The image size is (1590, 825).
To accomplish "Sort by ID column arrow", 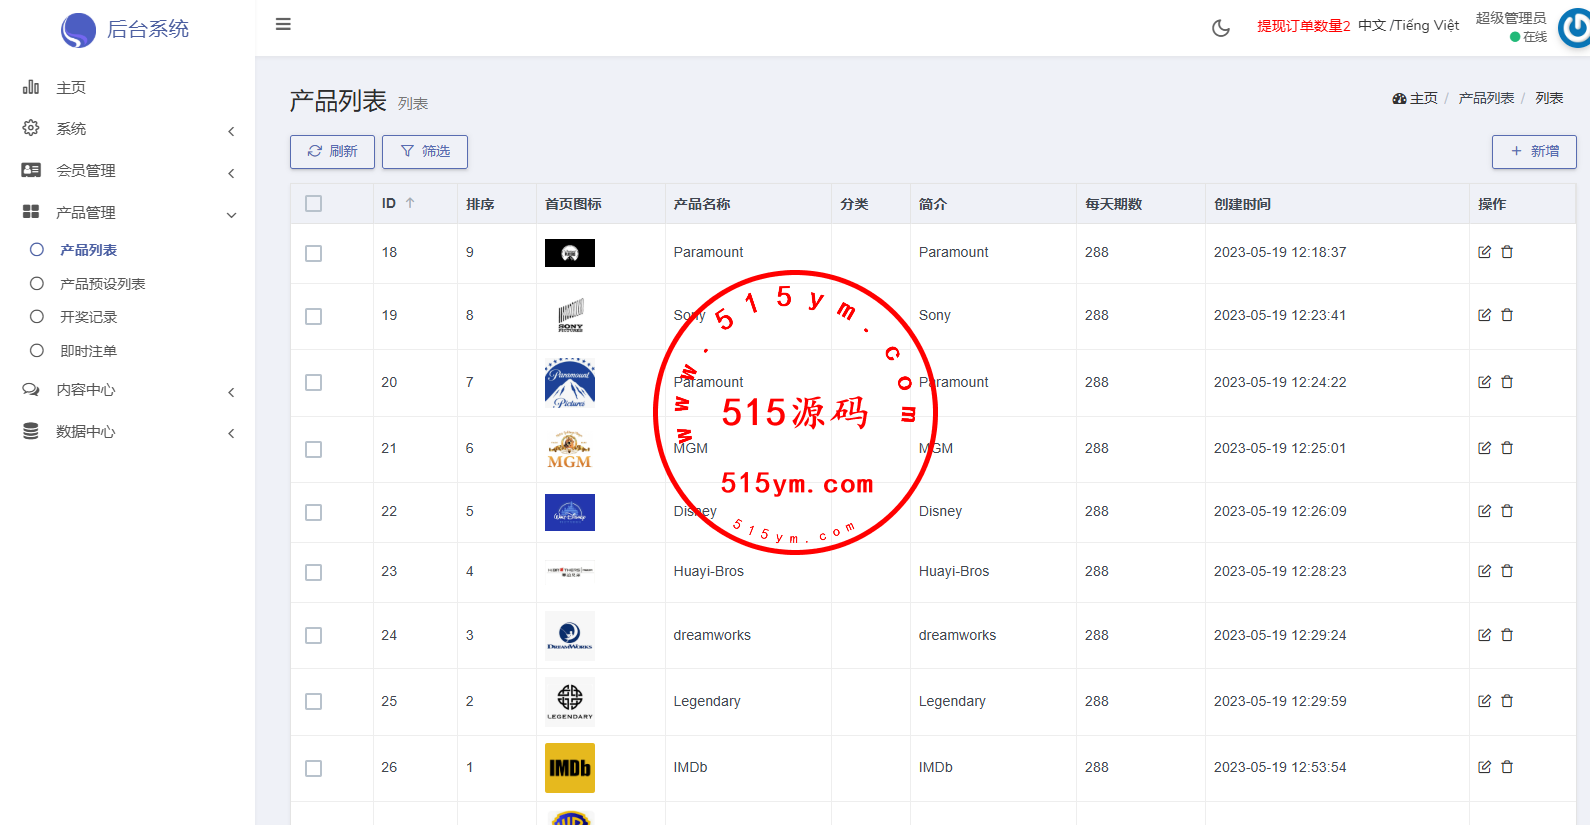I will (x=410, y=203).
